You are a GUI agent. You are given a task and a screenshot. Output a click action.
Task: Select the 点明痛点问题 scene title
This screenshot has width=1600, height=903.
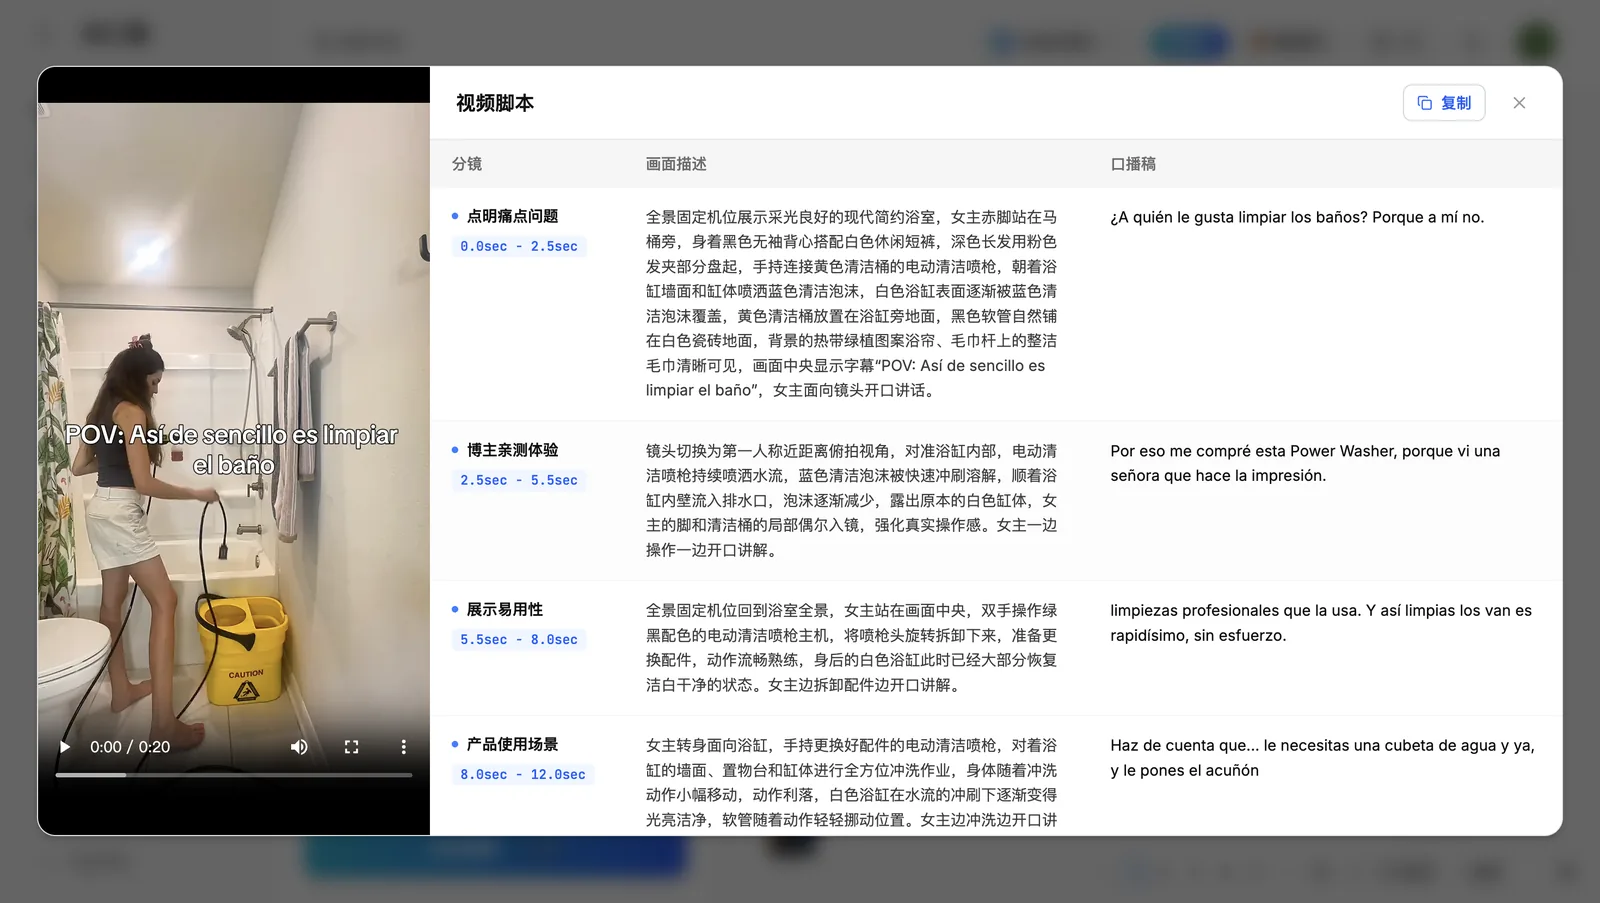[x=512, y=216]
